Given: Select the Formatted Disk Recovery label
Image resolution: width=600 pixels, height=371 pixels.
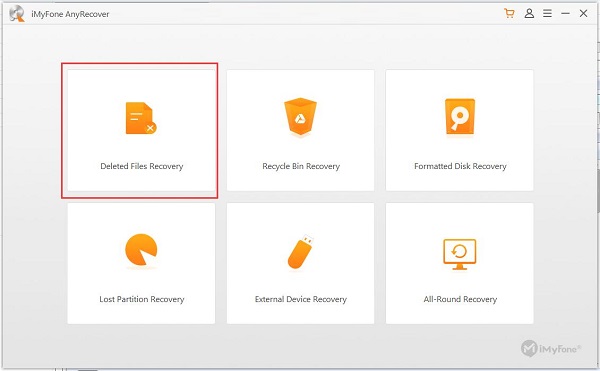Looking at the screenshot, I should (460, 166).
